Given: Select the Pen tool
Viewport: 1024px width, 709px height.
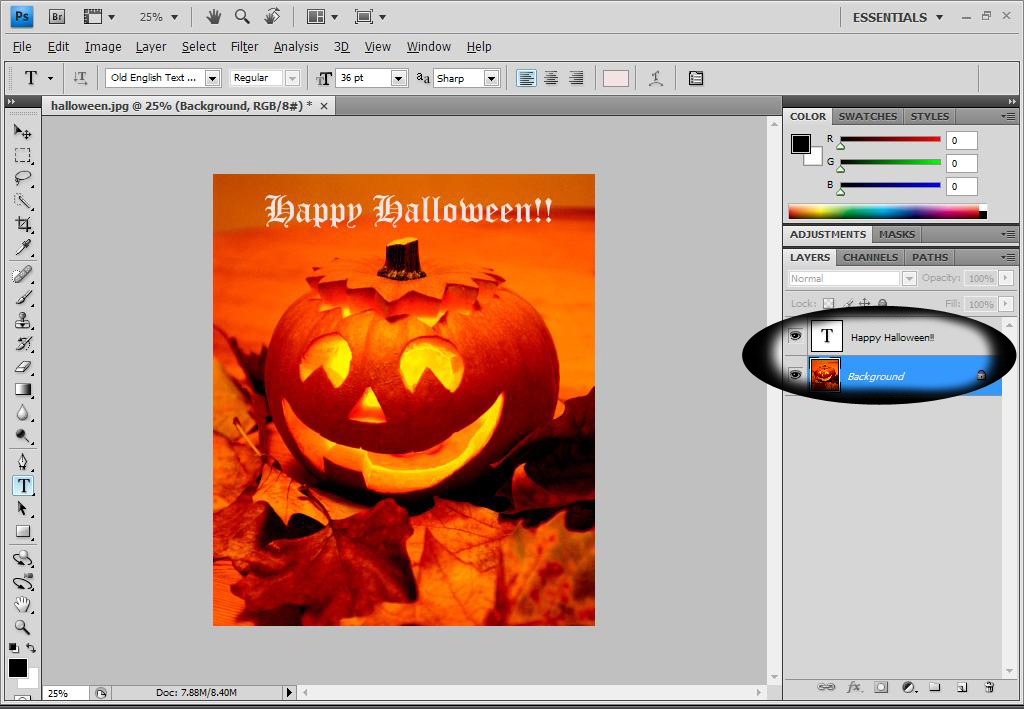Looking at the screenshot, I should (x=22, y=462).
